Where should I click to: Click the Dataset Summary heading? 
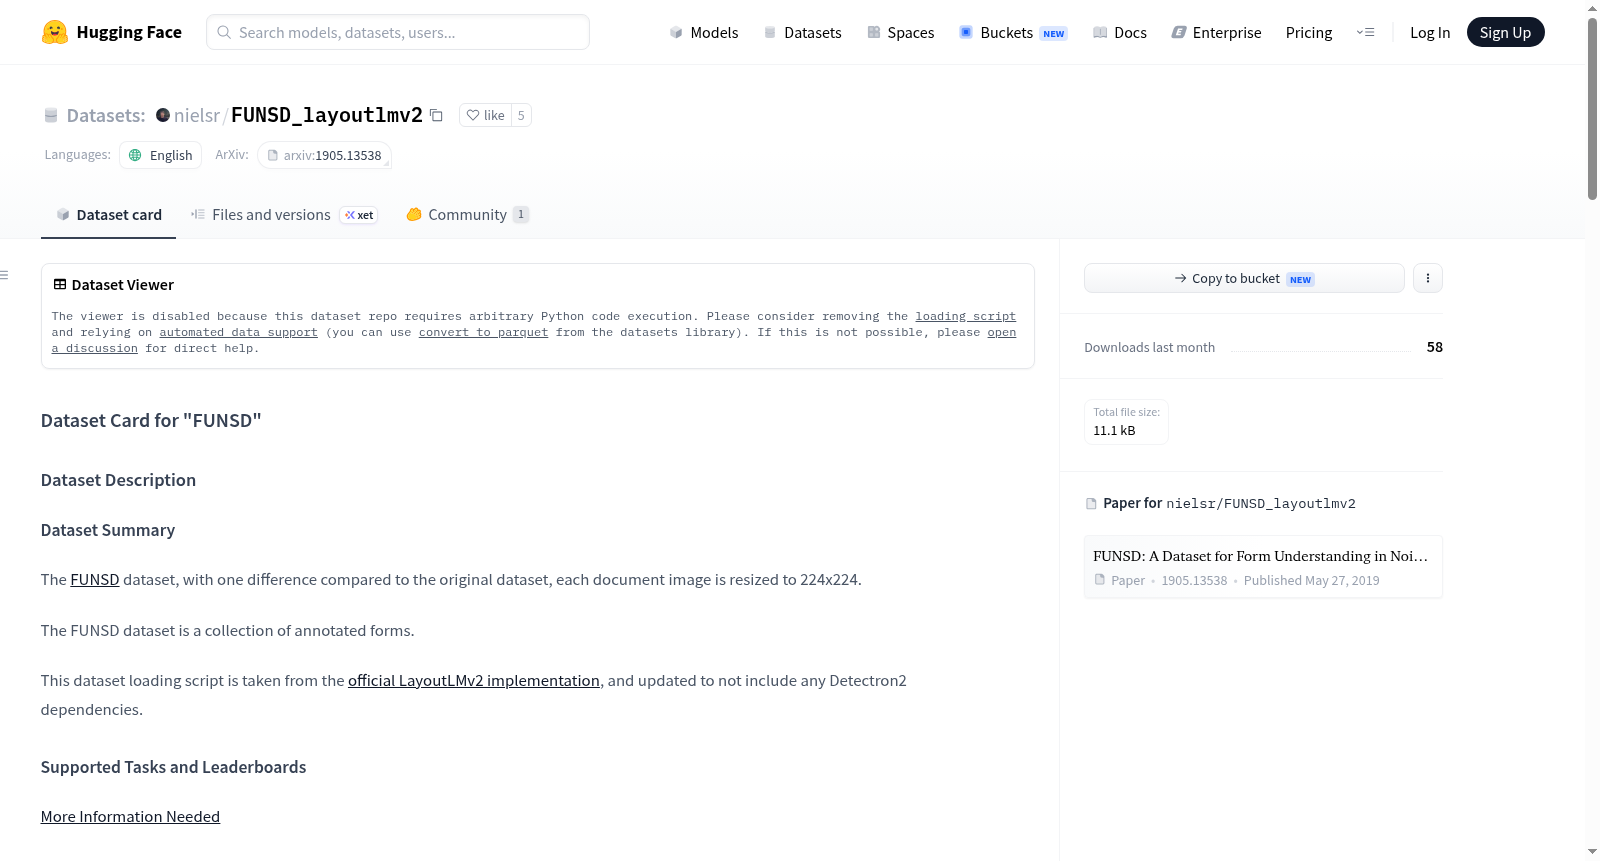coord(108,530)
